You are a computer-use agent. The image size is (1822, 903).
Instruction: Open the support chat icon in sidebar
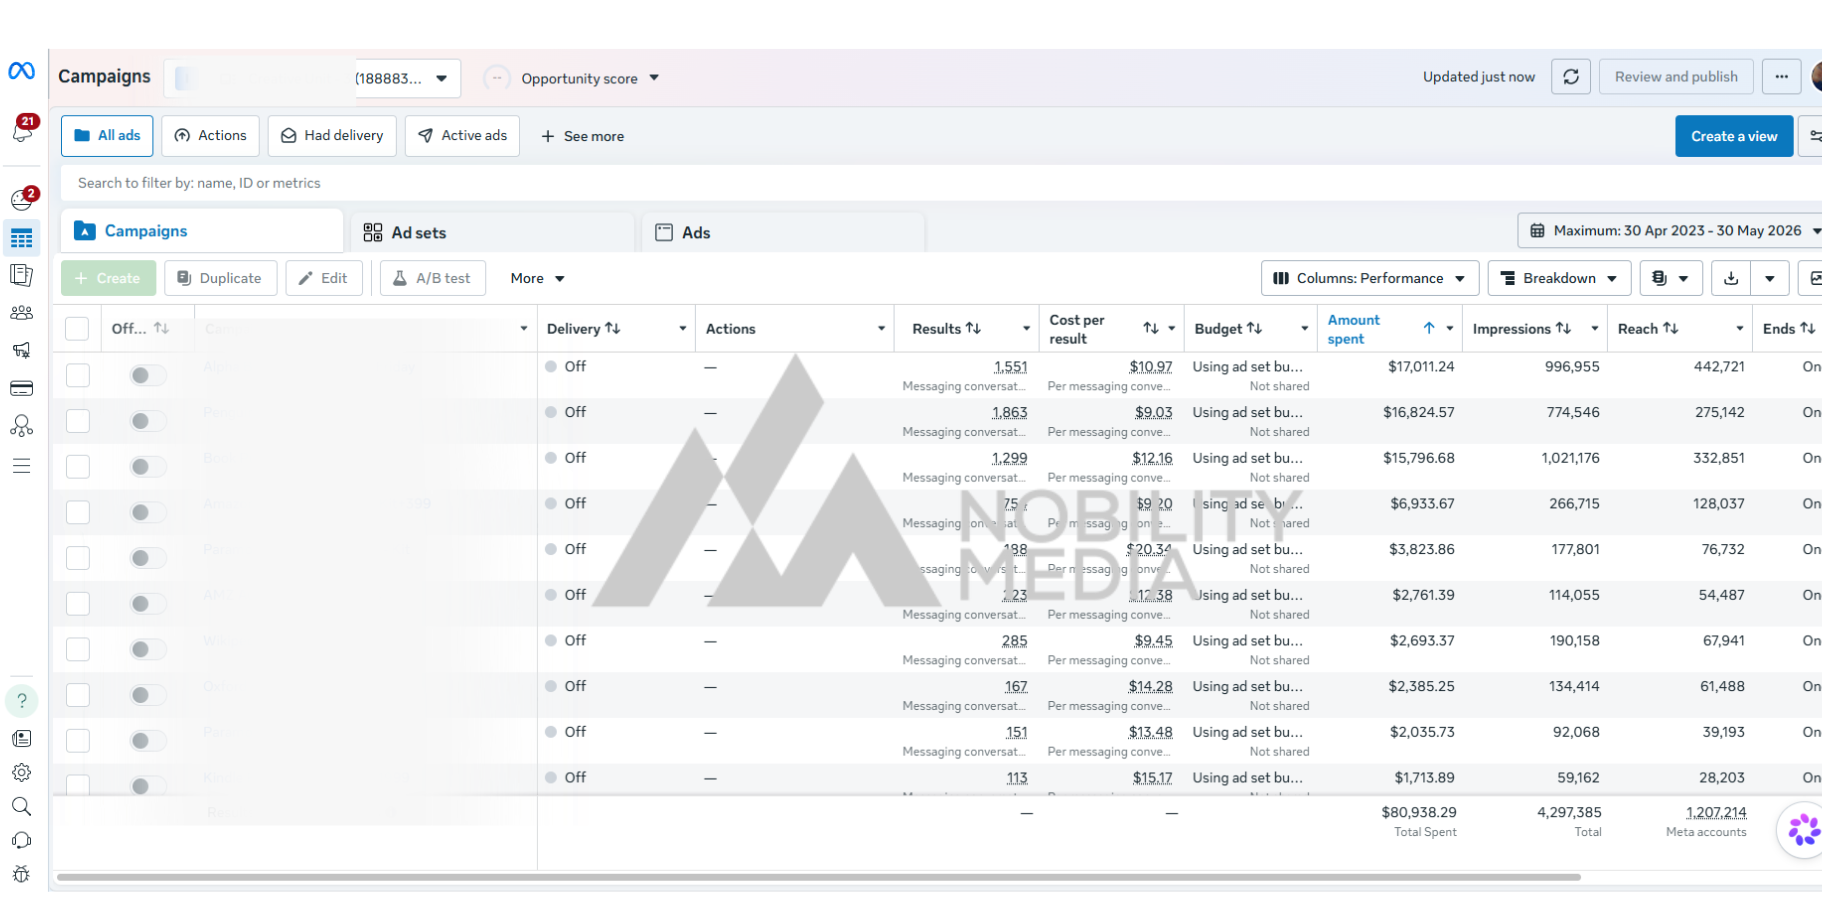[21, 841]
